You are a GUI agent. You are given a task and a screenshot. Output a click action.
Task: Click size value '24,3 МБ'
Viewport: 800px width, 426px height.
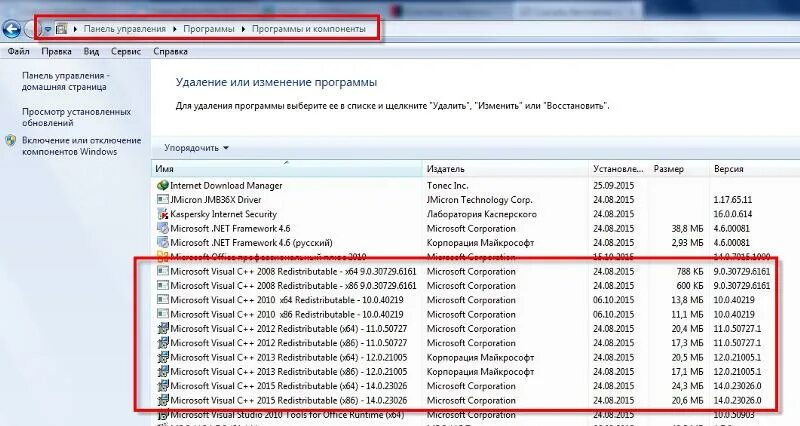click(687, 386)
